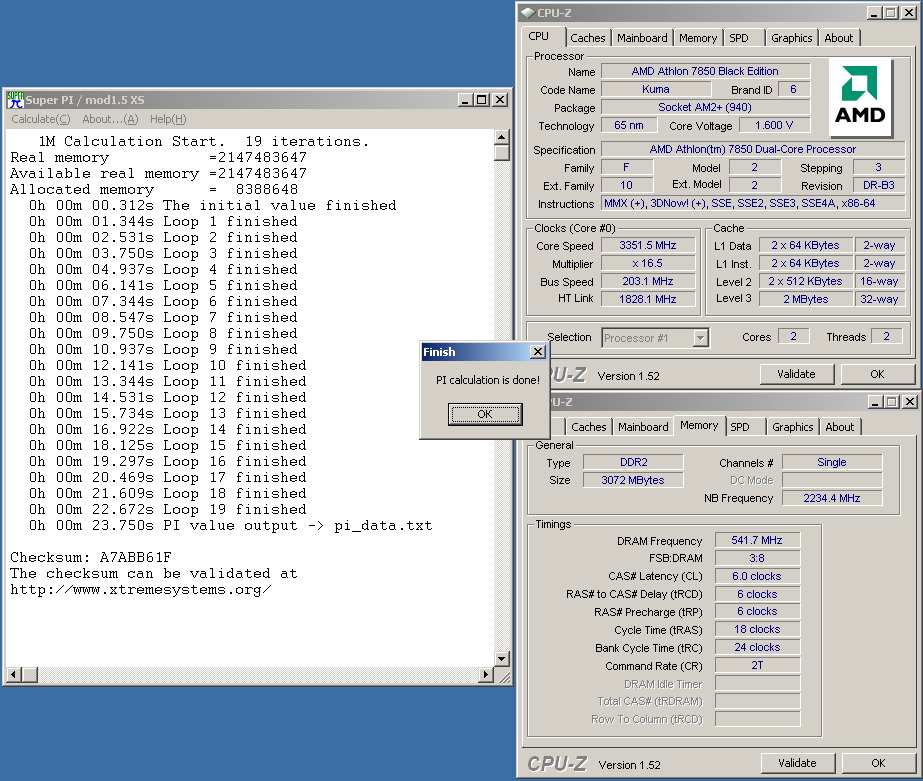
Task: Click the Code Name value 'Kuma'
Action: (656, 89)
